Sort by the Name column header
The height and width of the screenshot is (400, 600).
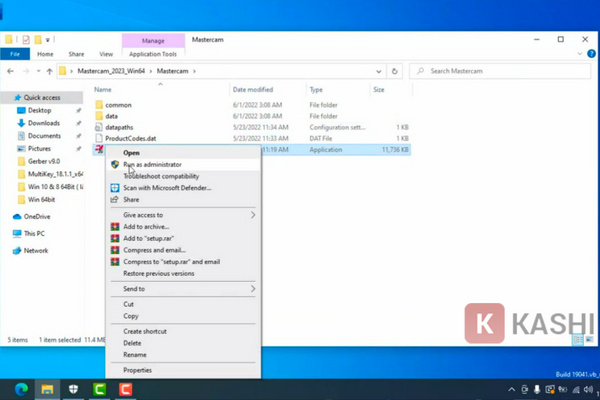click(x=103, y=90)
